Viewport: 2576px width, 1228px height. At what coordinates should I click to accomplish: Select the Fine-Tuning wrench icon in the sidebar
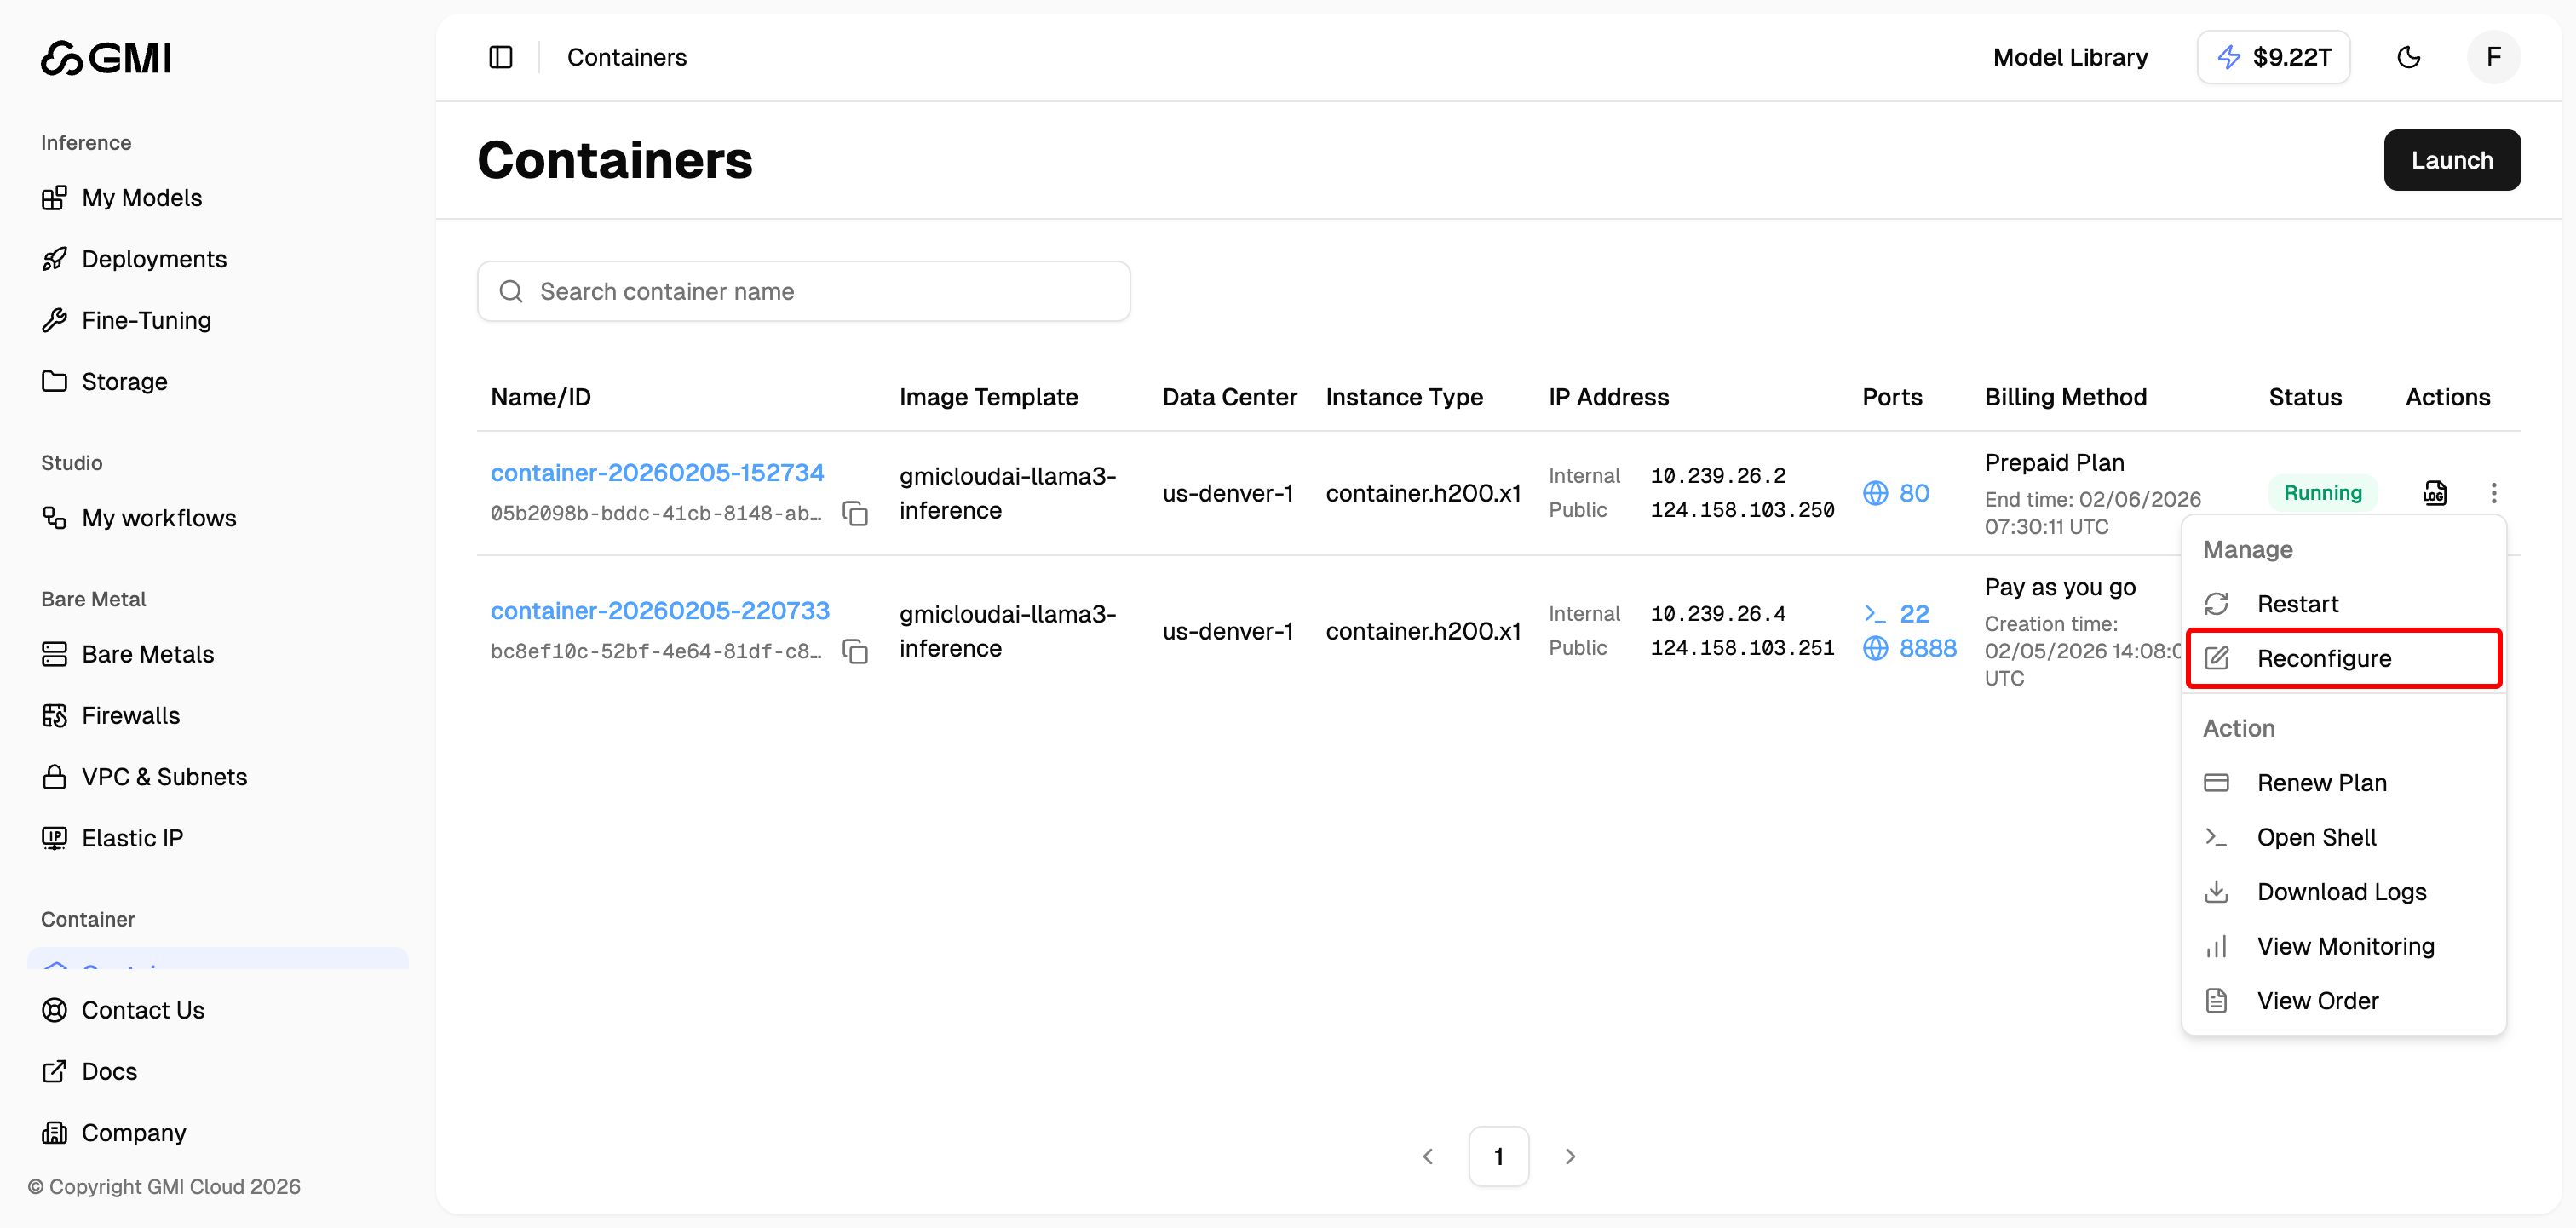click(x=55, y=320)
